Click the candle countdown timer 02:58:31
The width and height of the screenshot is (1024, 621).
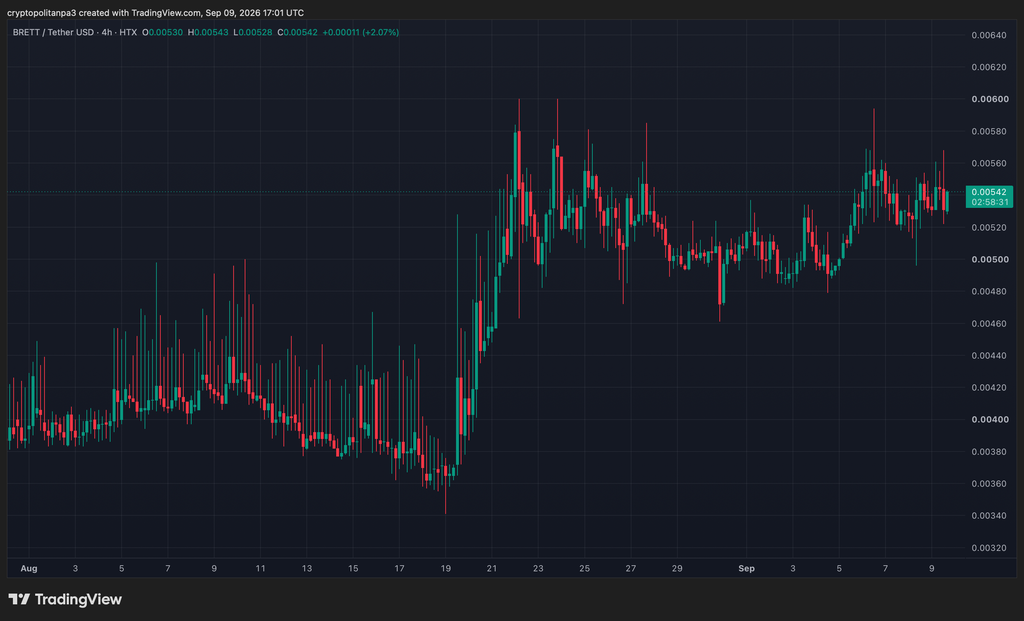pyautogui.click(x=989, y=202)
